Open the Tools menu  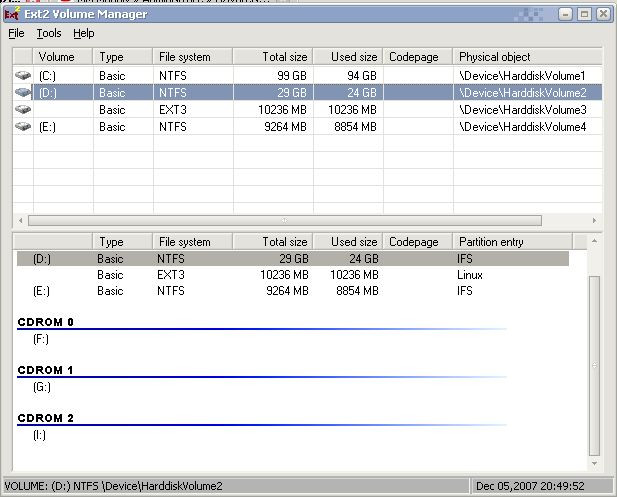coord(49,33)
